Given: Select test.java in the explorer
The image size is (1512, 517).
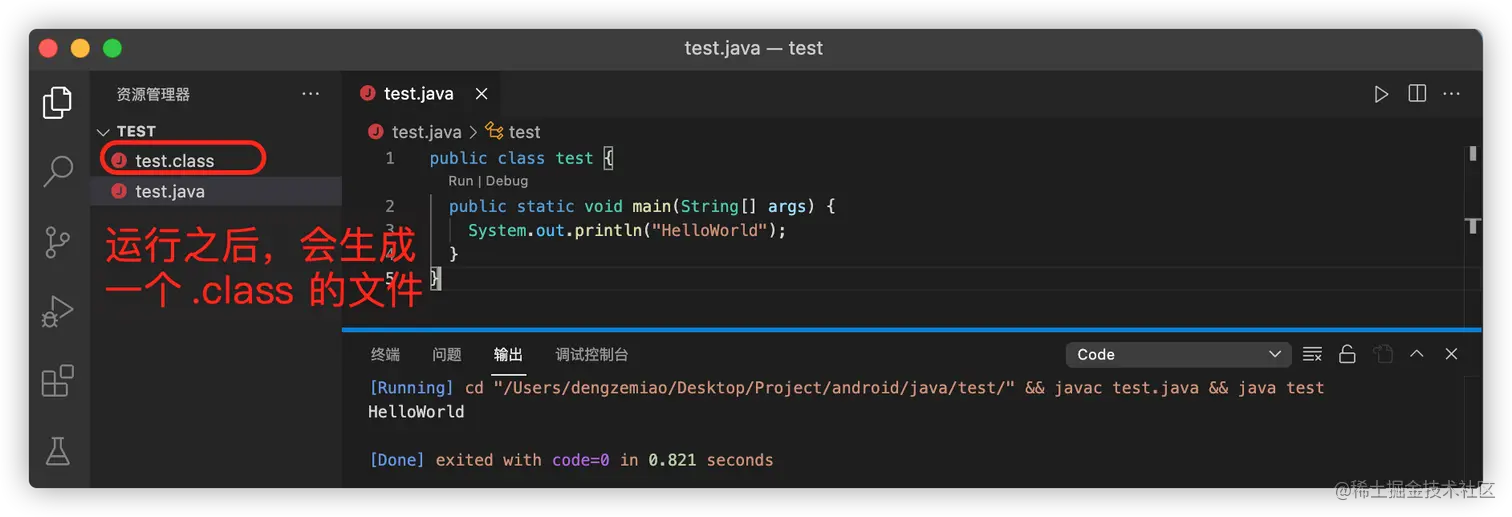Looking at the screenshot, I should pyautogui.click(x=216, y=191).
